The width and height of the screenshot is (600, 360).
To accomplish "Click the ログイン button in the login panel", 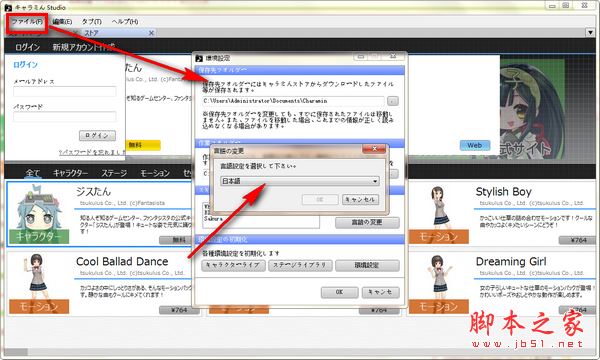I will click(97, 135).
